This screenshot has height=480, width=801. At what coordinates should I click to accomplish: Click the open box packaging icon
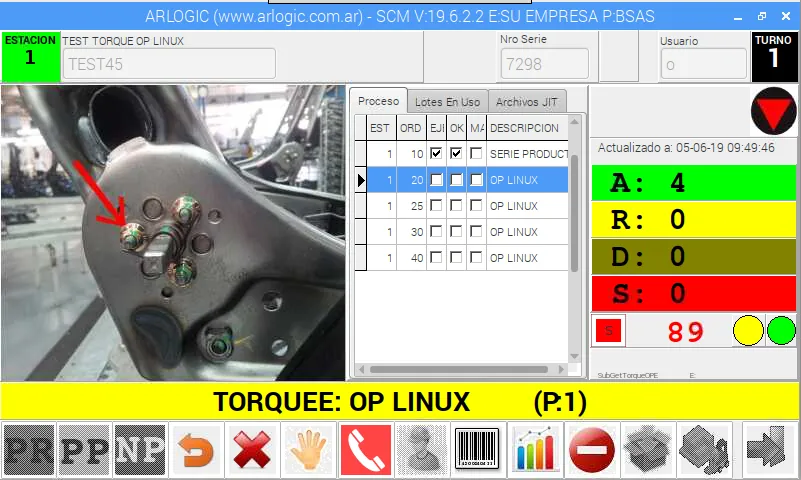pyautogui.click(x=647, y=450)
